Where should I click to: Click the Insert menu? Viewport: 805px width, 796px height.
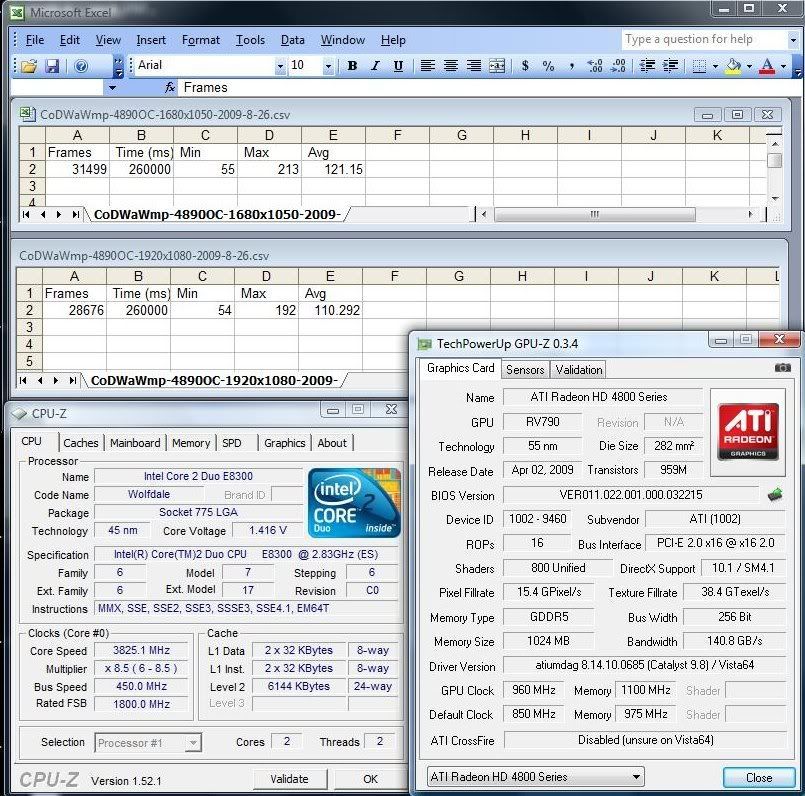(151, 40)
